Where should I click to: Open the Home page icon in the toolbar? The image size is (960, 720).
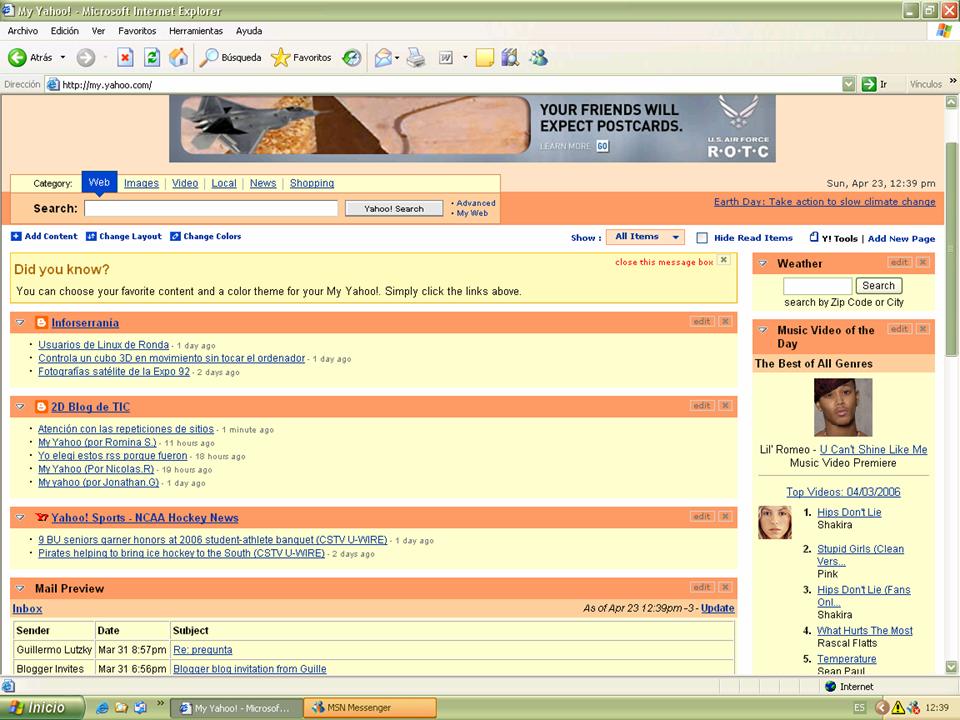[178, 58]
